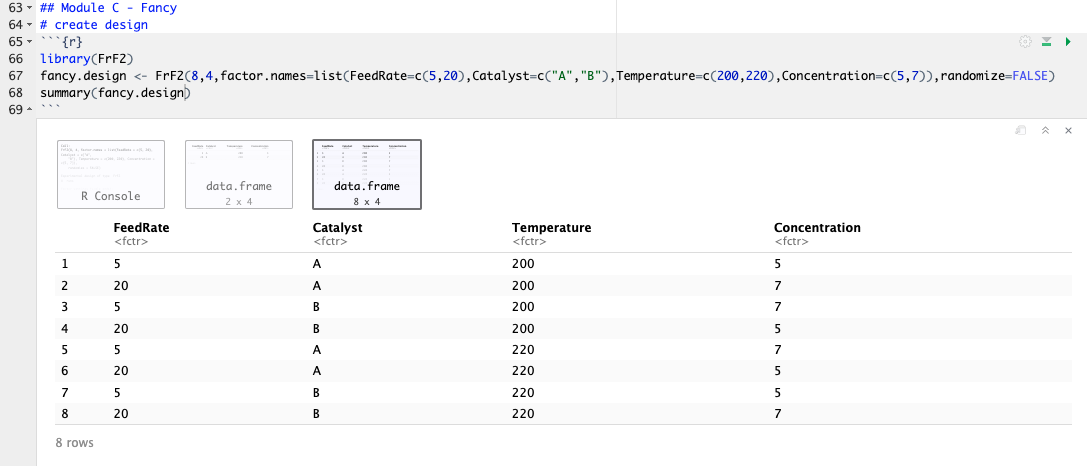Click the Concentration column header
This screenshot has height=466, width=1087.
click(816, 228)
